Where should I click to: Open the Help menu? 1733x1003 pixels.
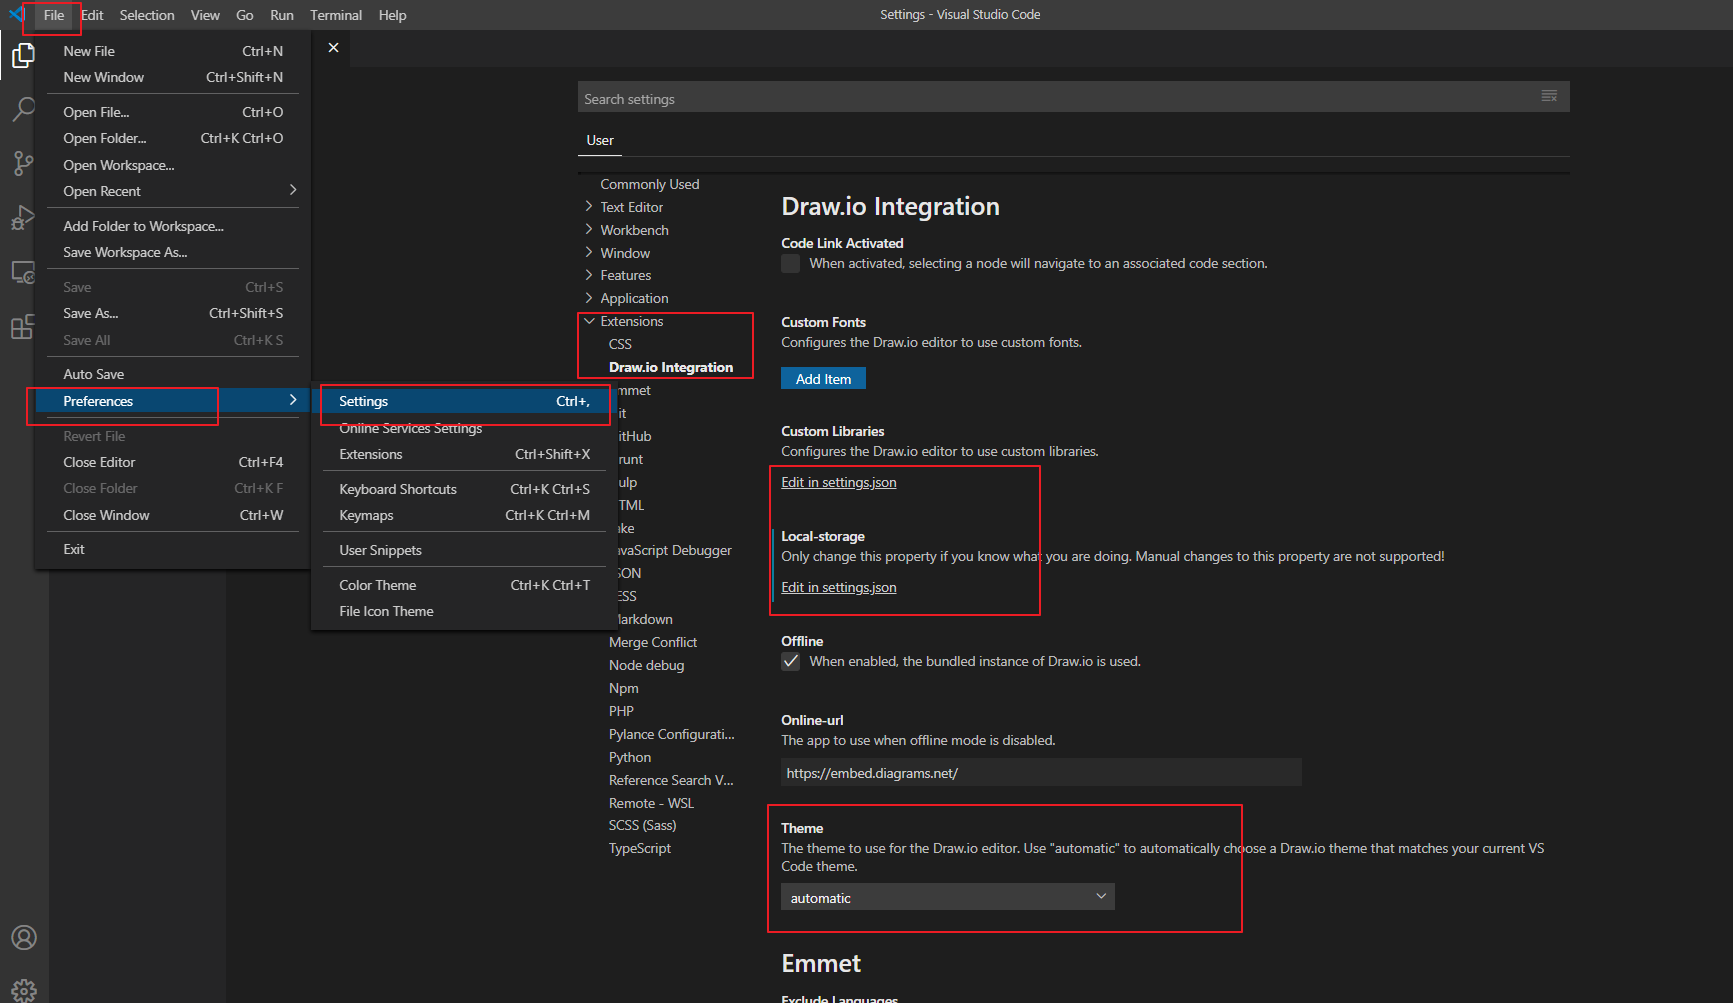(x=392, y=15)
